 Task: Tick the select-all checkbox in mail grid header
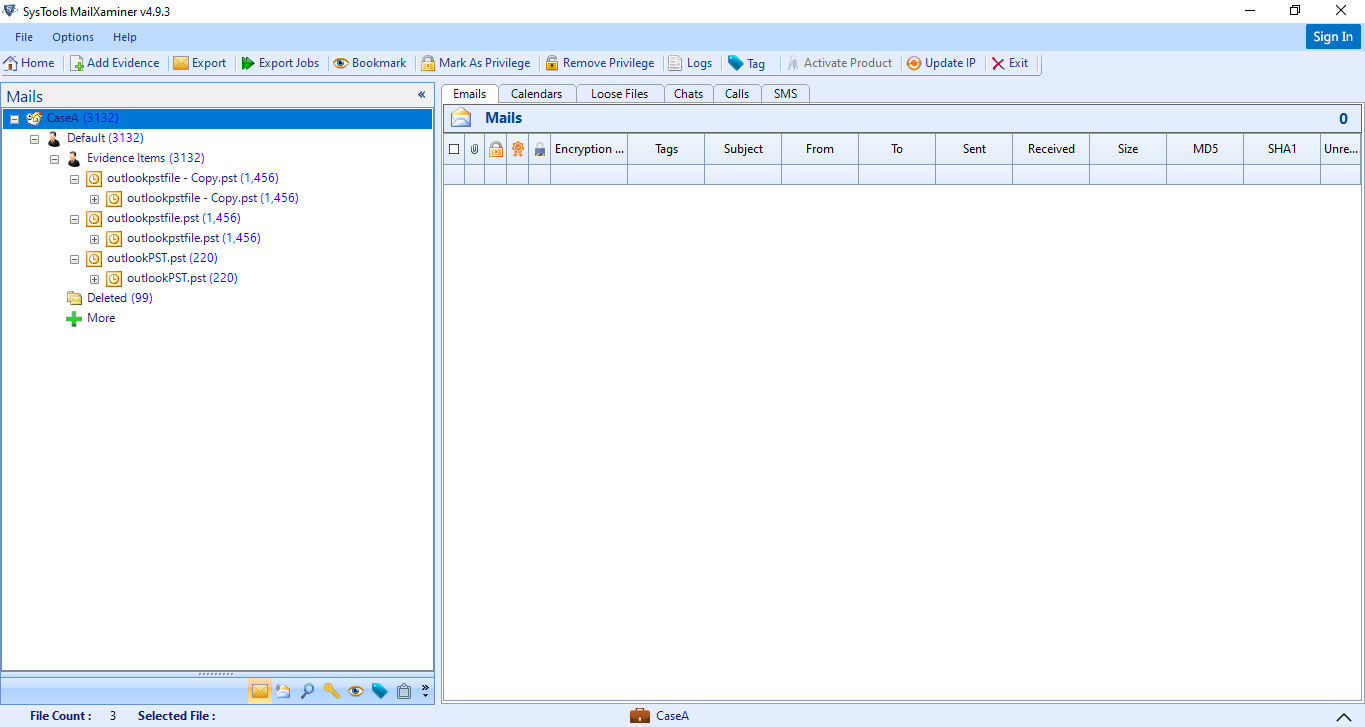coord(454,149)
